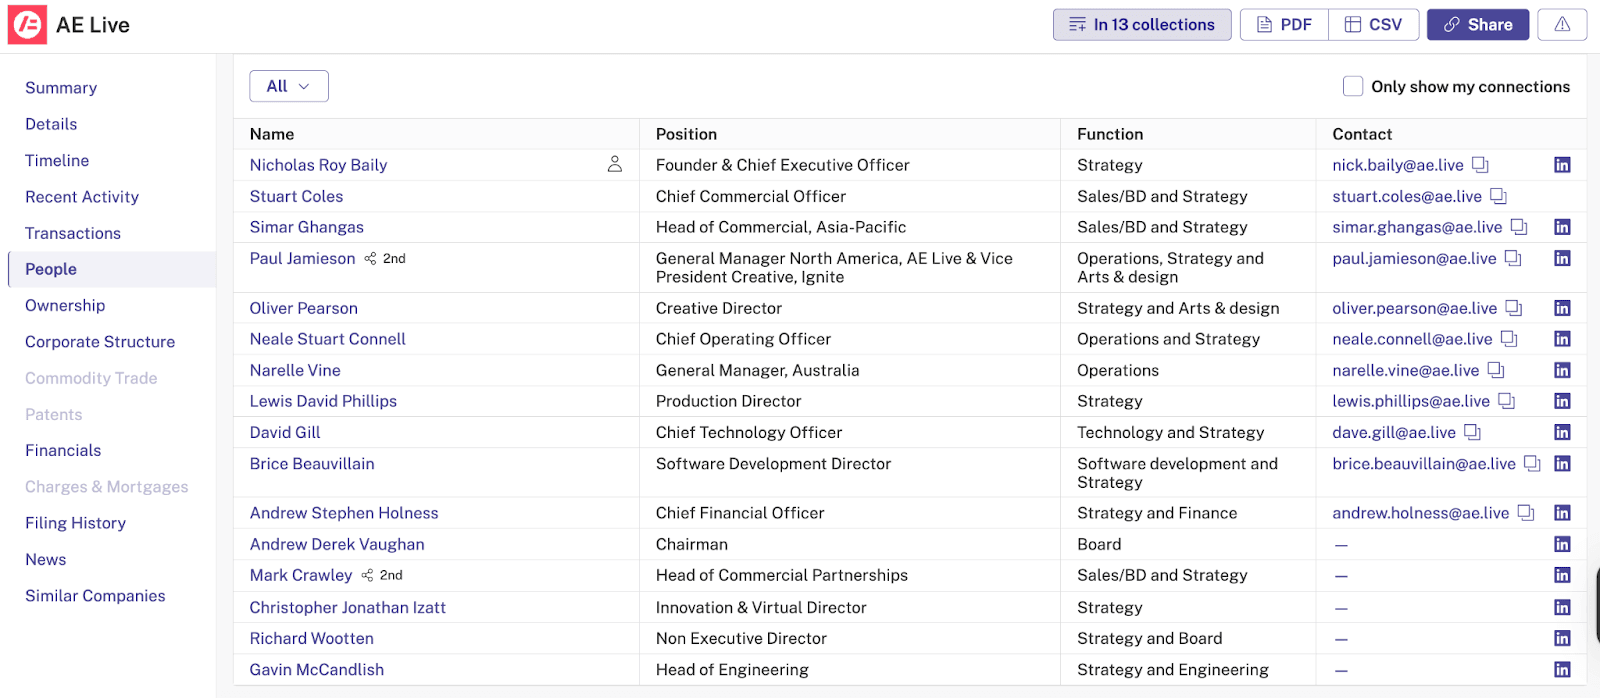Open Andrew Stephen Holness's LinkedIn icon
1600x698 pixels.
[x=1562, y=513]
